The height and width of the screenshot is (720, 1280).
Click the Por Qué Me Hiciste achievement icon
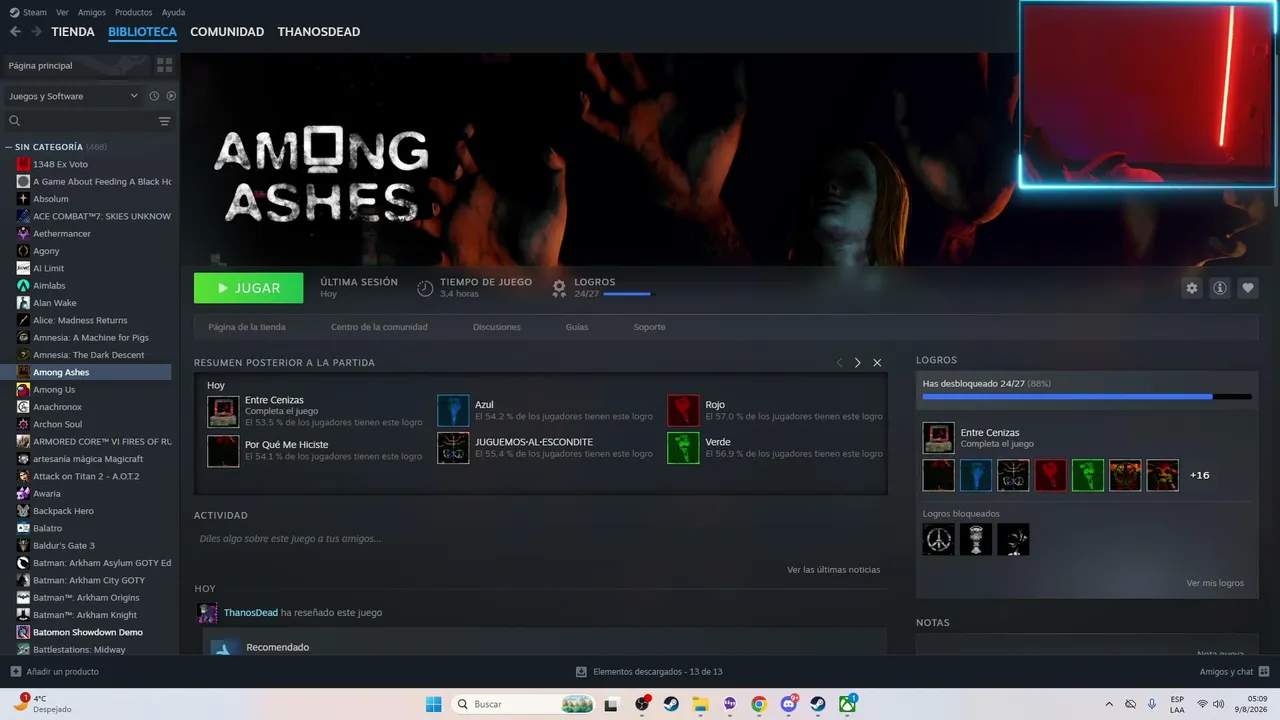[223, 451]
